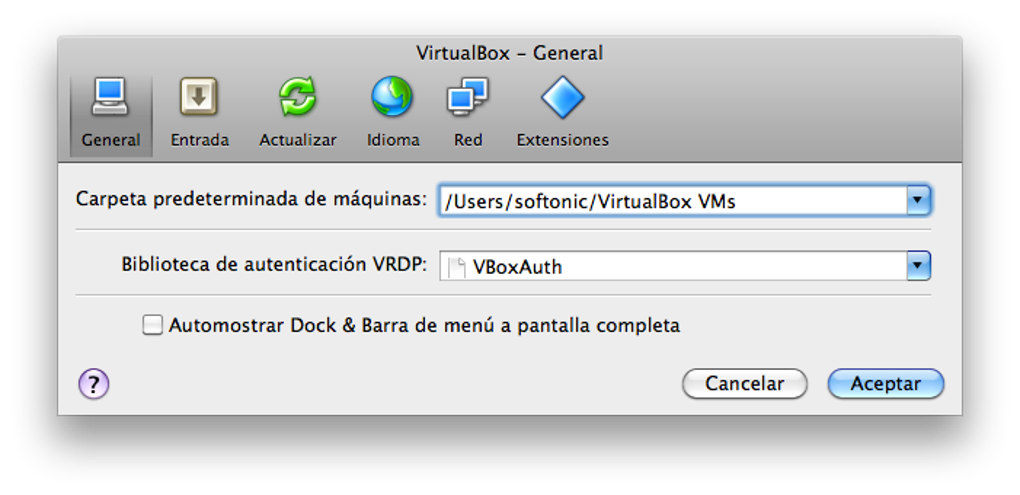1020x495 pixels.
Task: Expand the Carpeta predeterminada dropdown arrow
Action: click(918, 201)
